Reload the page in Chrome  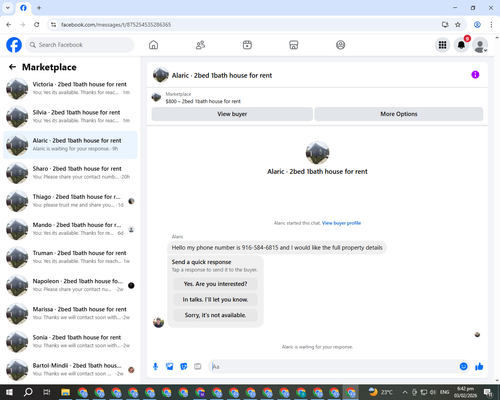pyautogui.click(x=37, y=25)
